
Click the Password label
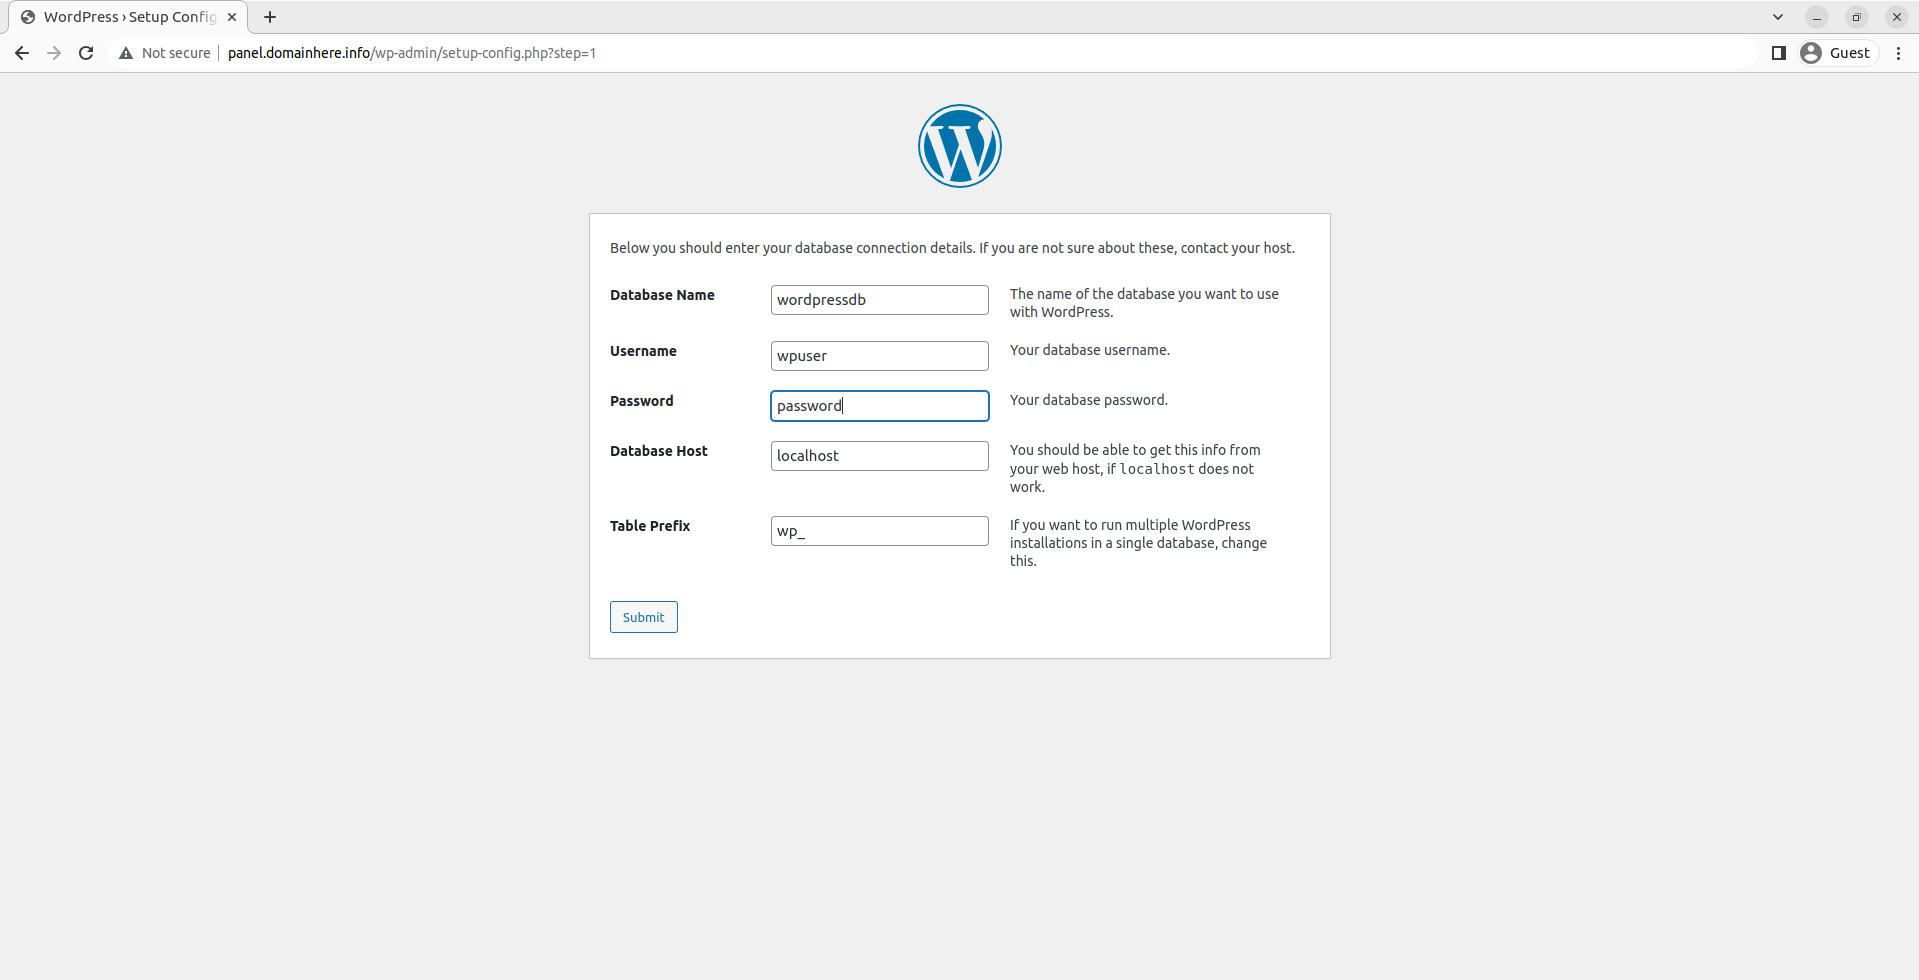tap(642, 401)
